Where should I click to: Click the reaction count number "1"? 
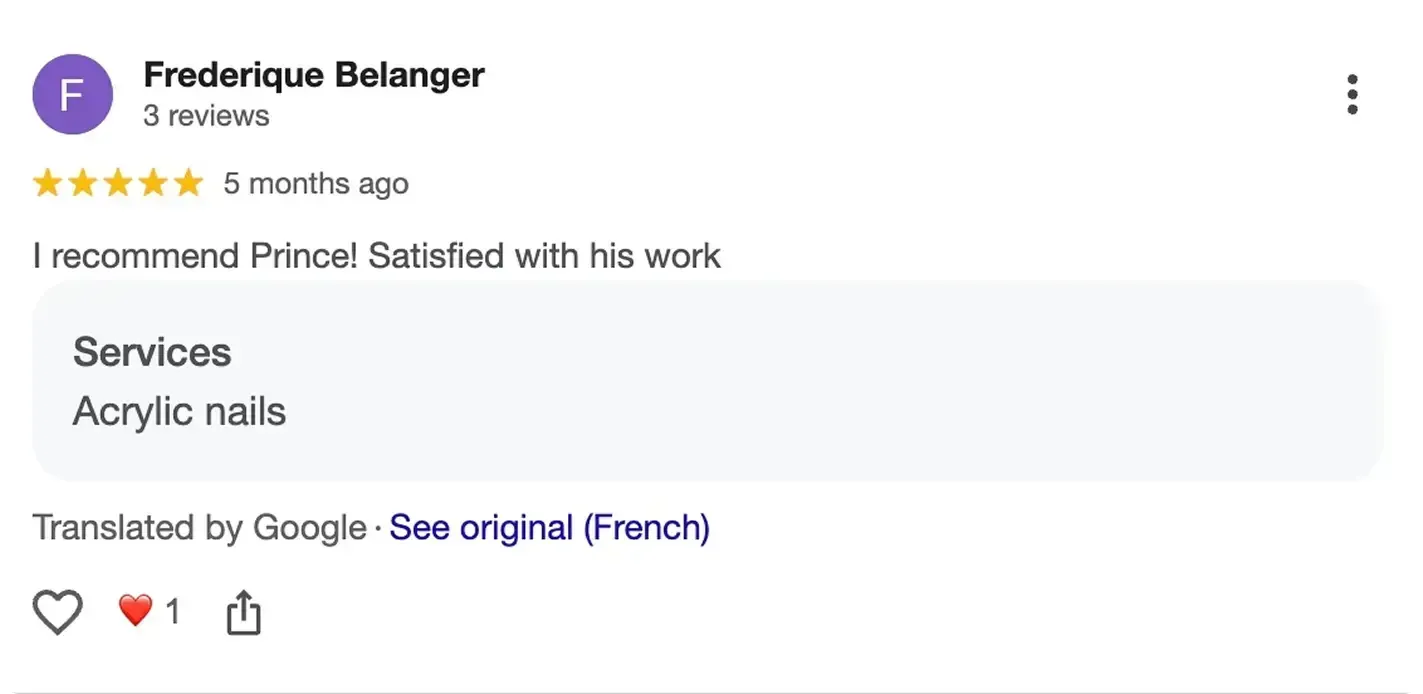pyautogui.click(x=173, y=611)
